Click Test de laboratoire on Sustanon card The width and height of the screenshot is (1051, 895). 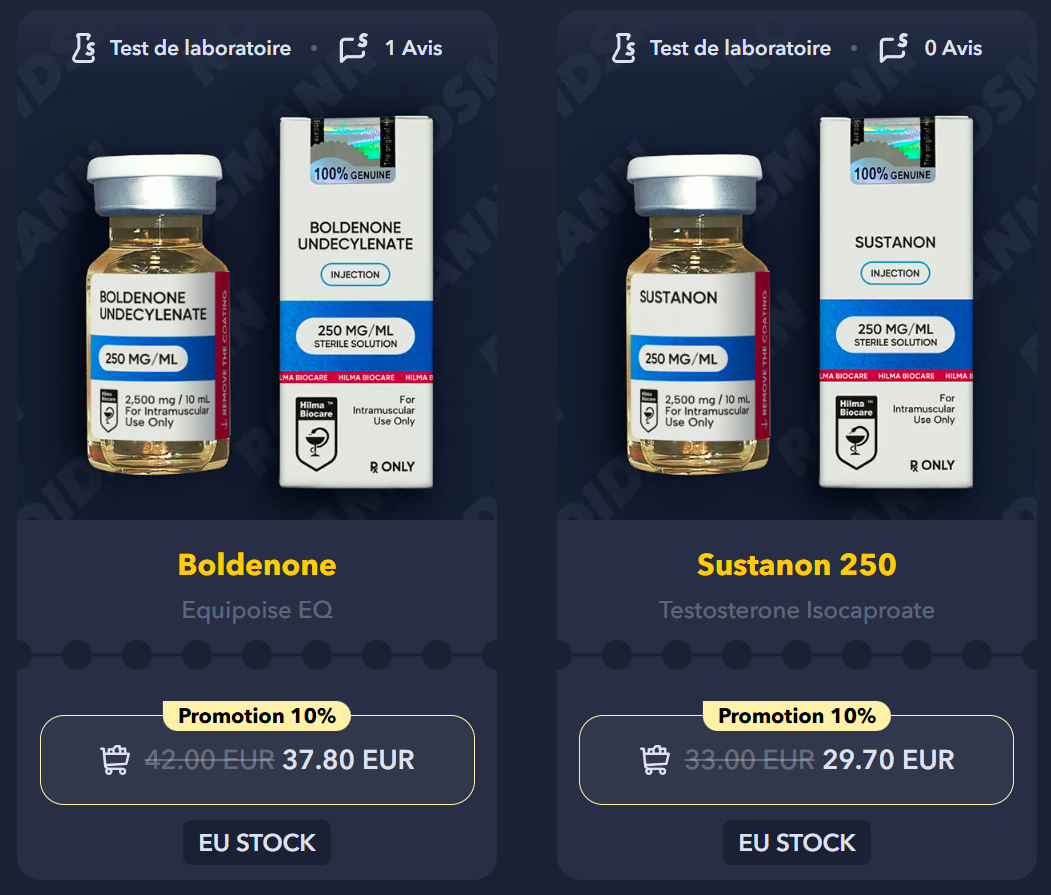tap(740, 48)
